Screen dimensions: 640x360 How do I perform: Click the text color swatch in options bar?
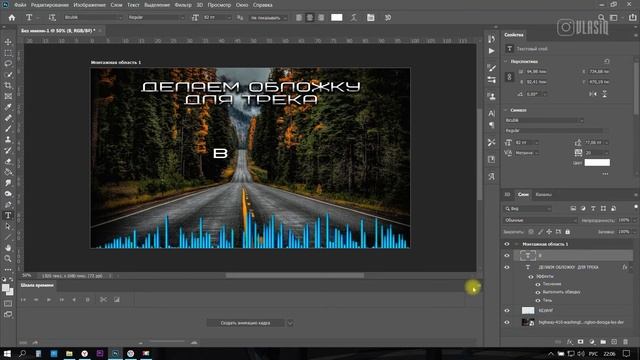coord(337,18)
